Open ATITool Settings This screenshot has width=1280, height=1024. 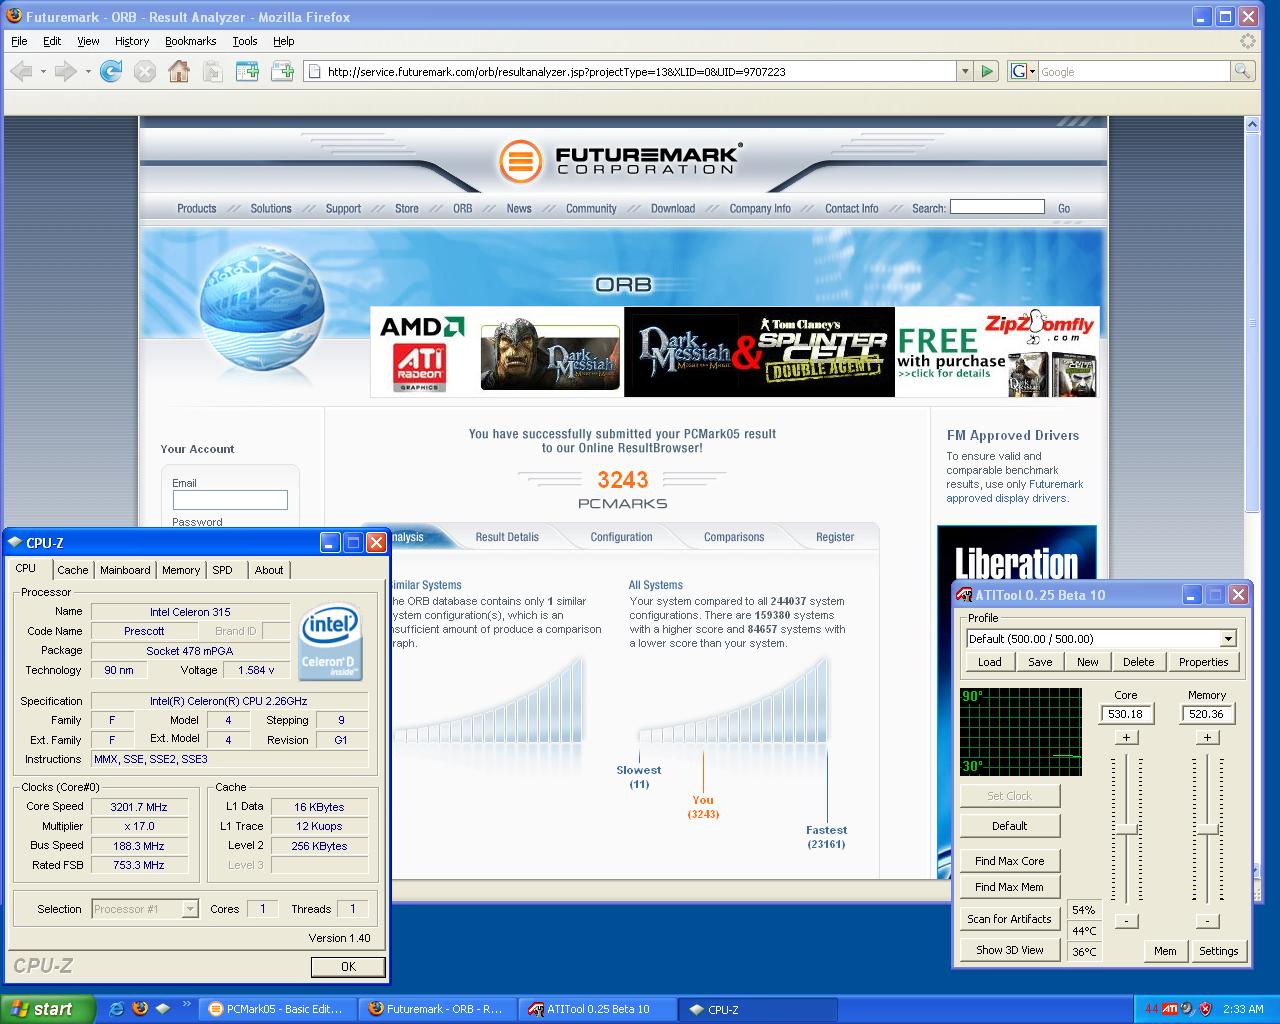1218,951
